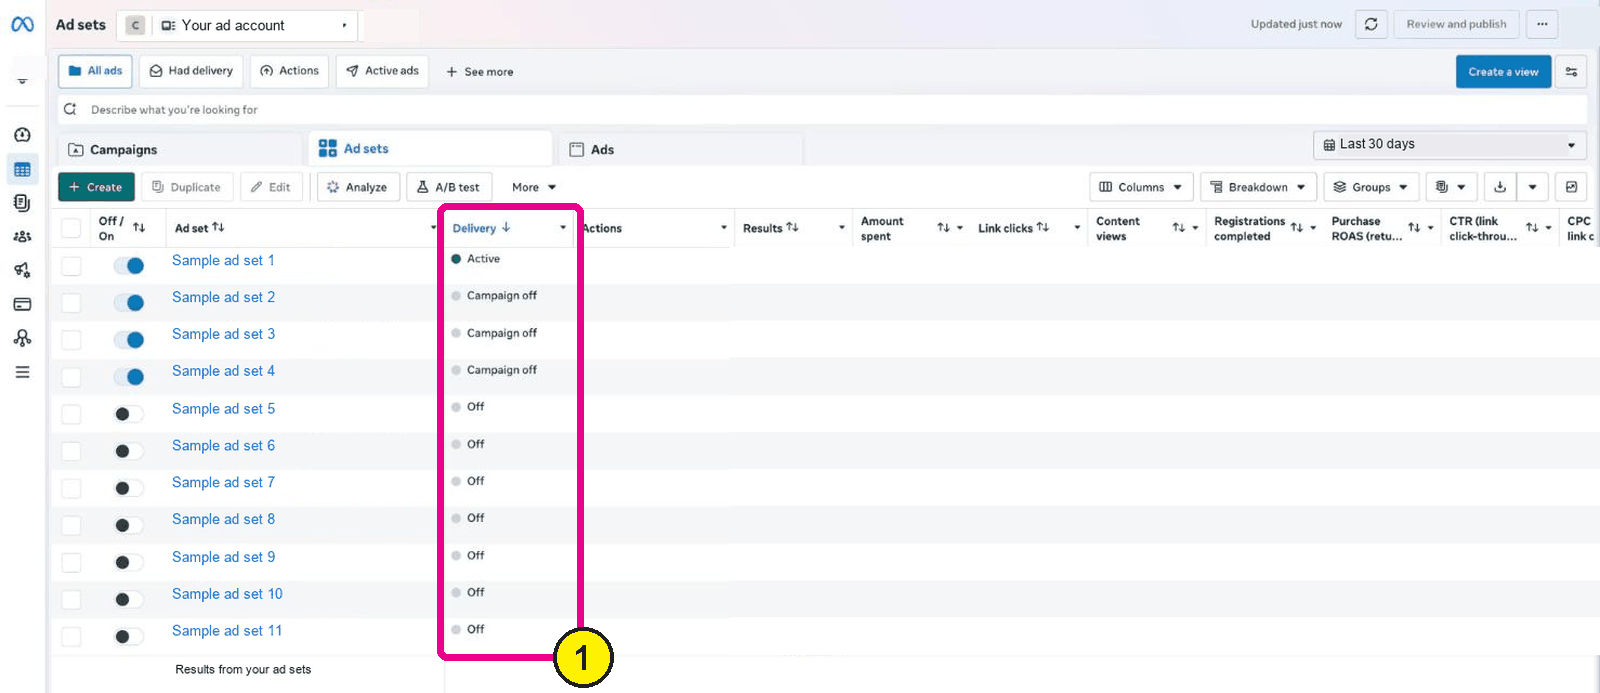
Task: Click Review and publish button
Action: click(x=1456, y=24)
